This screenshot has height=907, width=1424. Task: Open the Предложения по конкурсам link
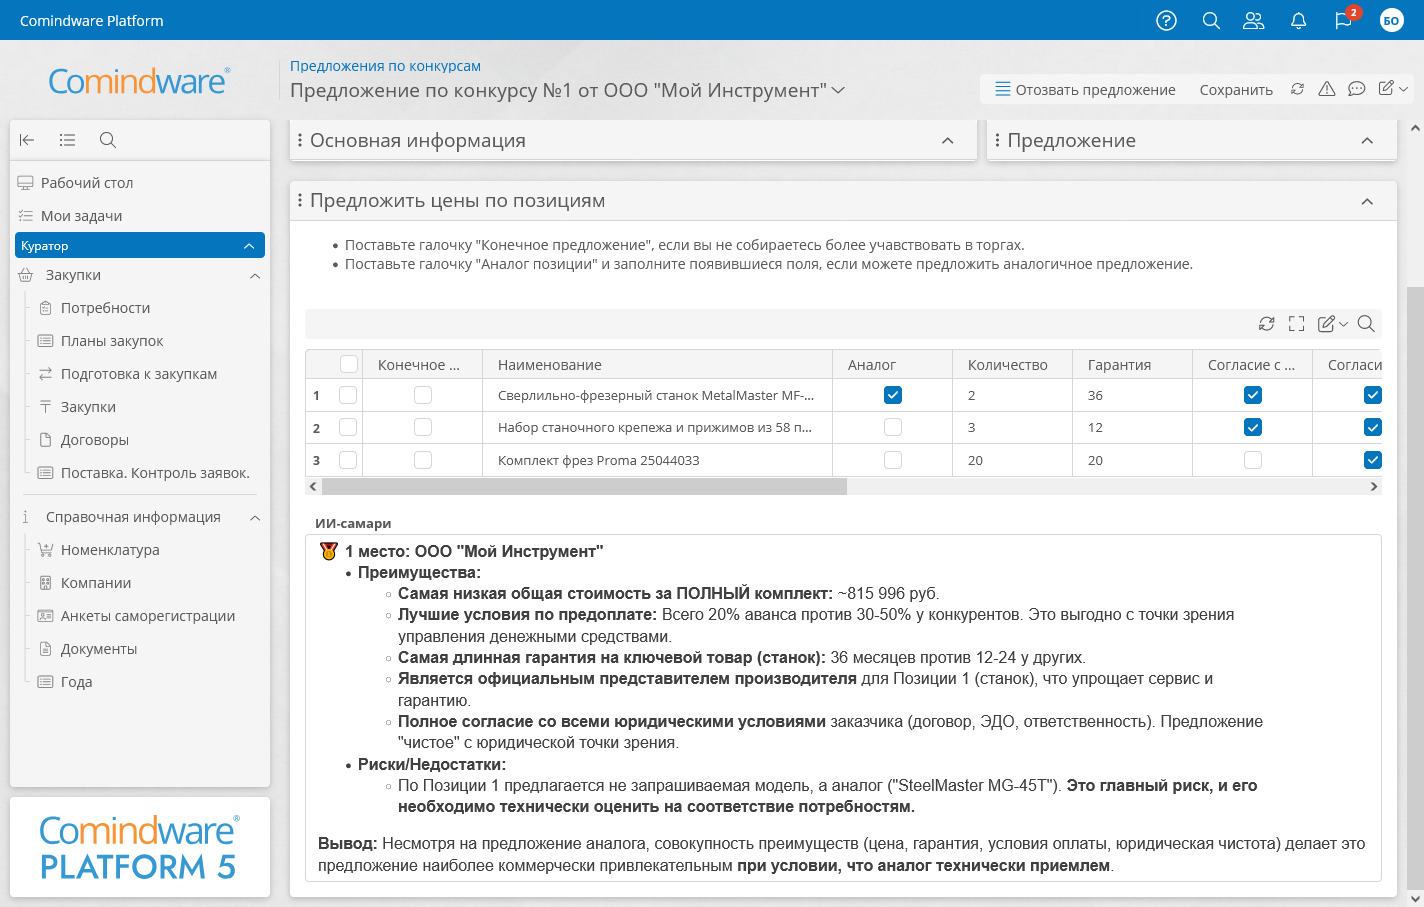[385, 65]
